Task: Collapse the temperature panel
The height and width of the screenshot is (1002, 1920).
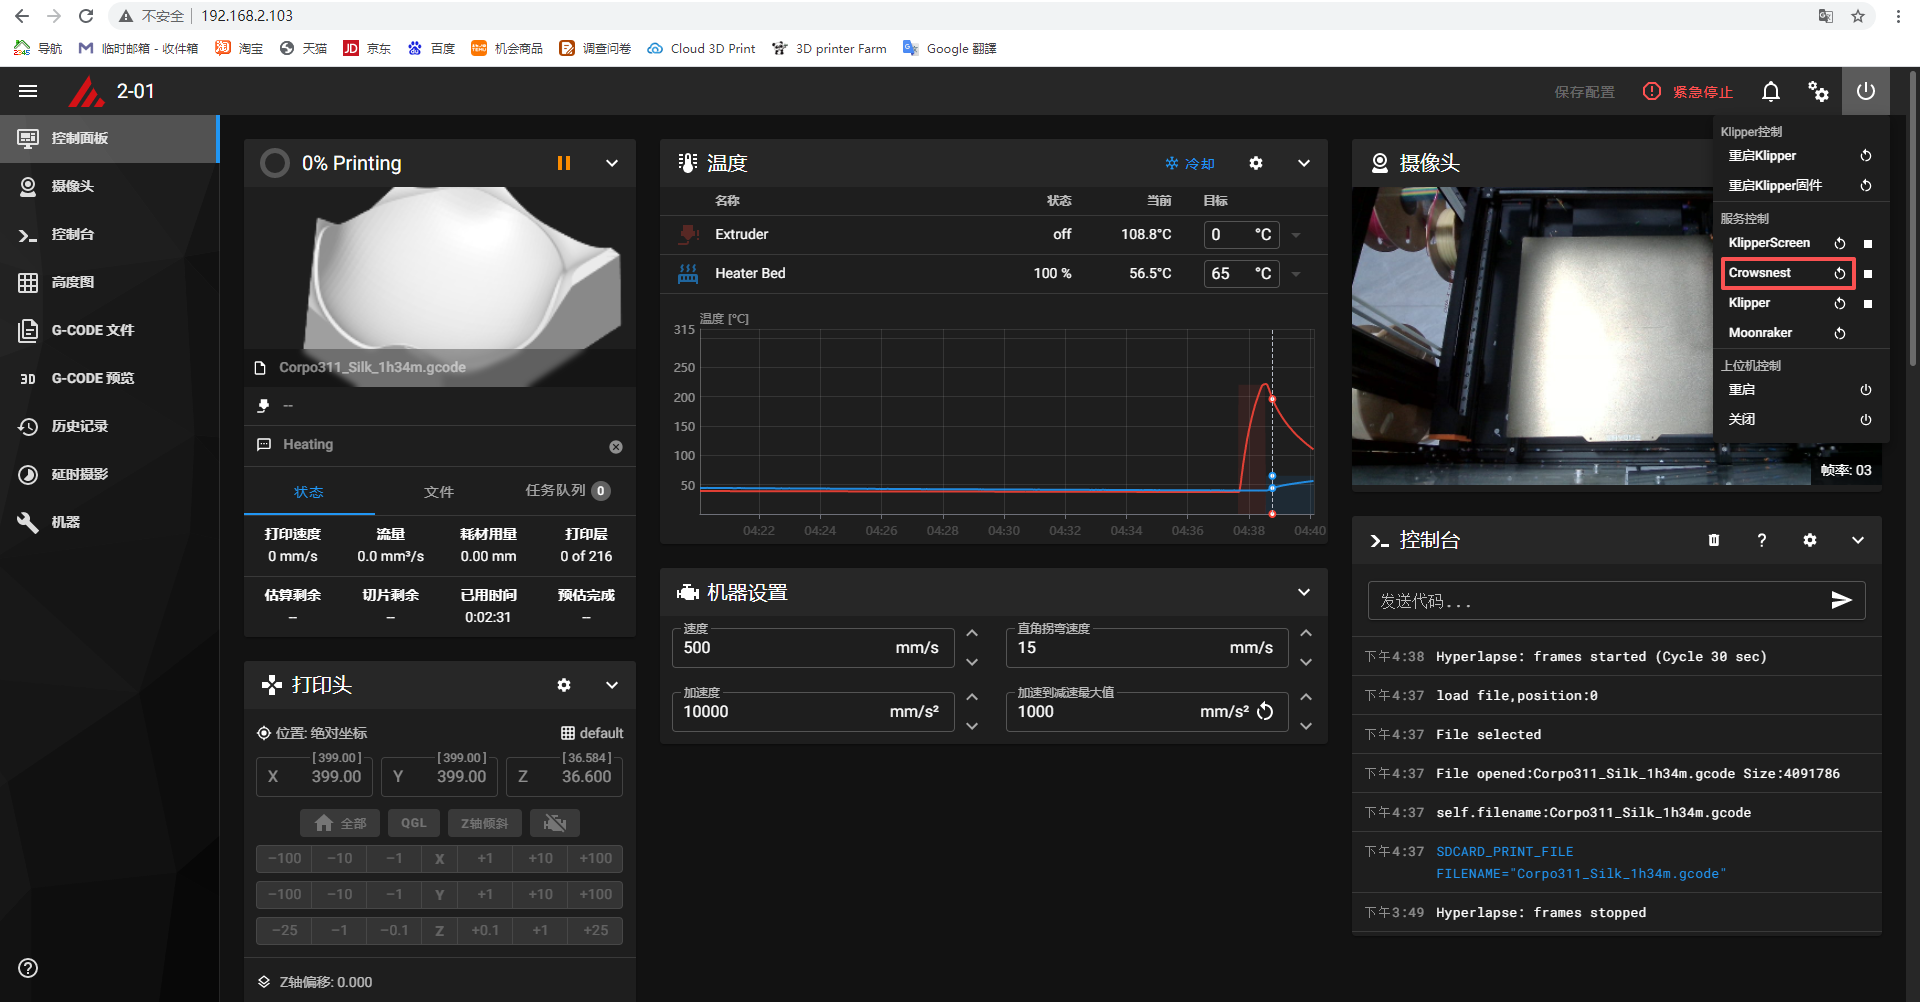Action: tap(1304, 163)
